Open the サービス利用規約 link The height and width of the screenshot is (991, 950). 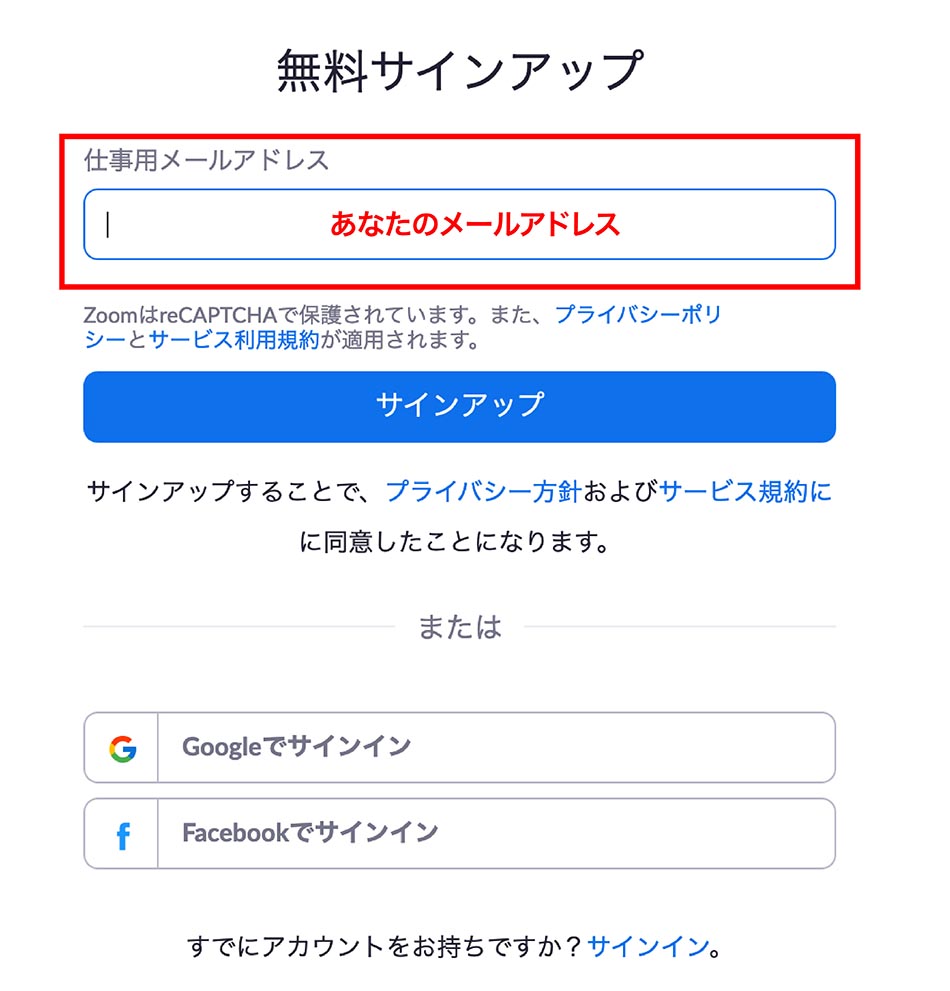pos(234,340)
